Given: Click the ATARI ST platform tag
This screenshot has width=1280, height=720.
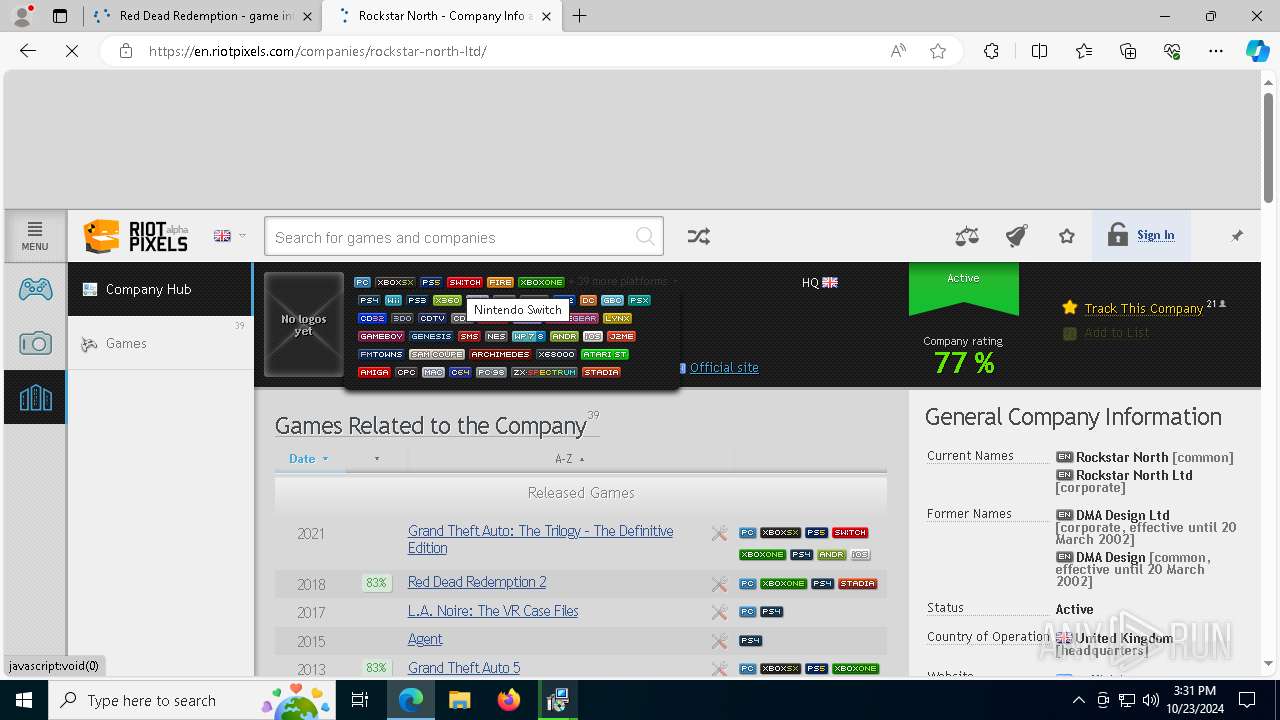Looking at the screenshot, I should tap(605, 354).
